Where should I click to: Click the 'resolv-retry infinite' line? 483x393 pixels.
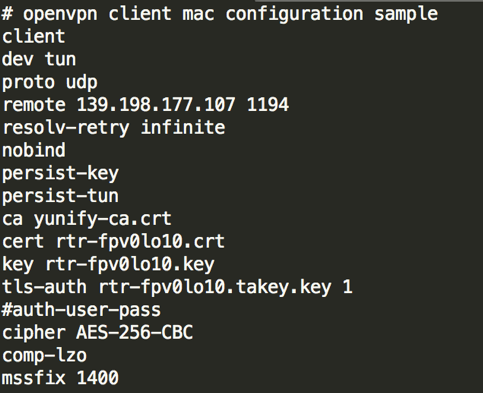click(x=114, y=128)
